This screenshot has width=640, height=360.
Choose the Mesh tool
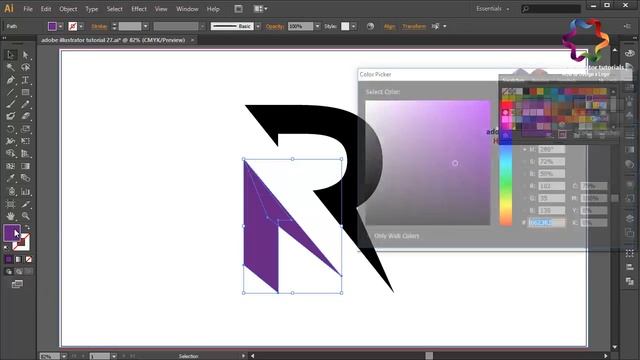pos(11,166)
